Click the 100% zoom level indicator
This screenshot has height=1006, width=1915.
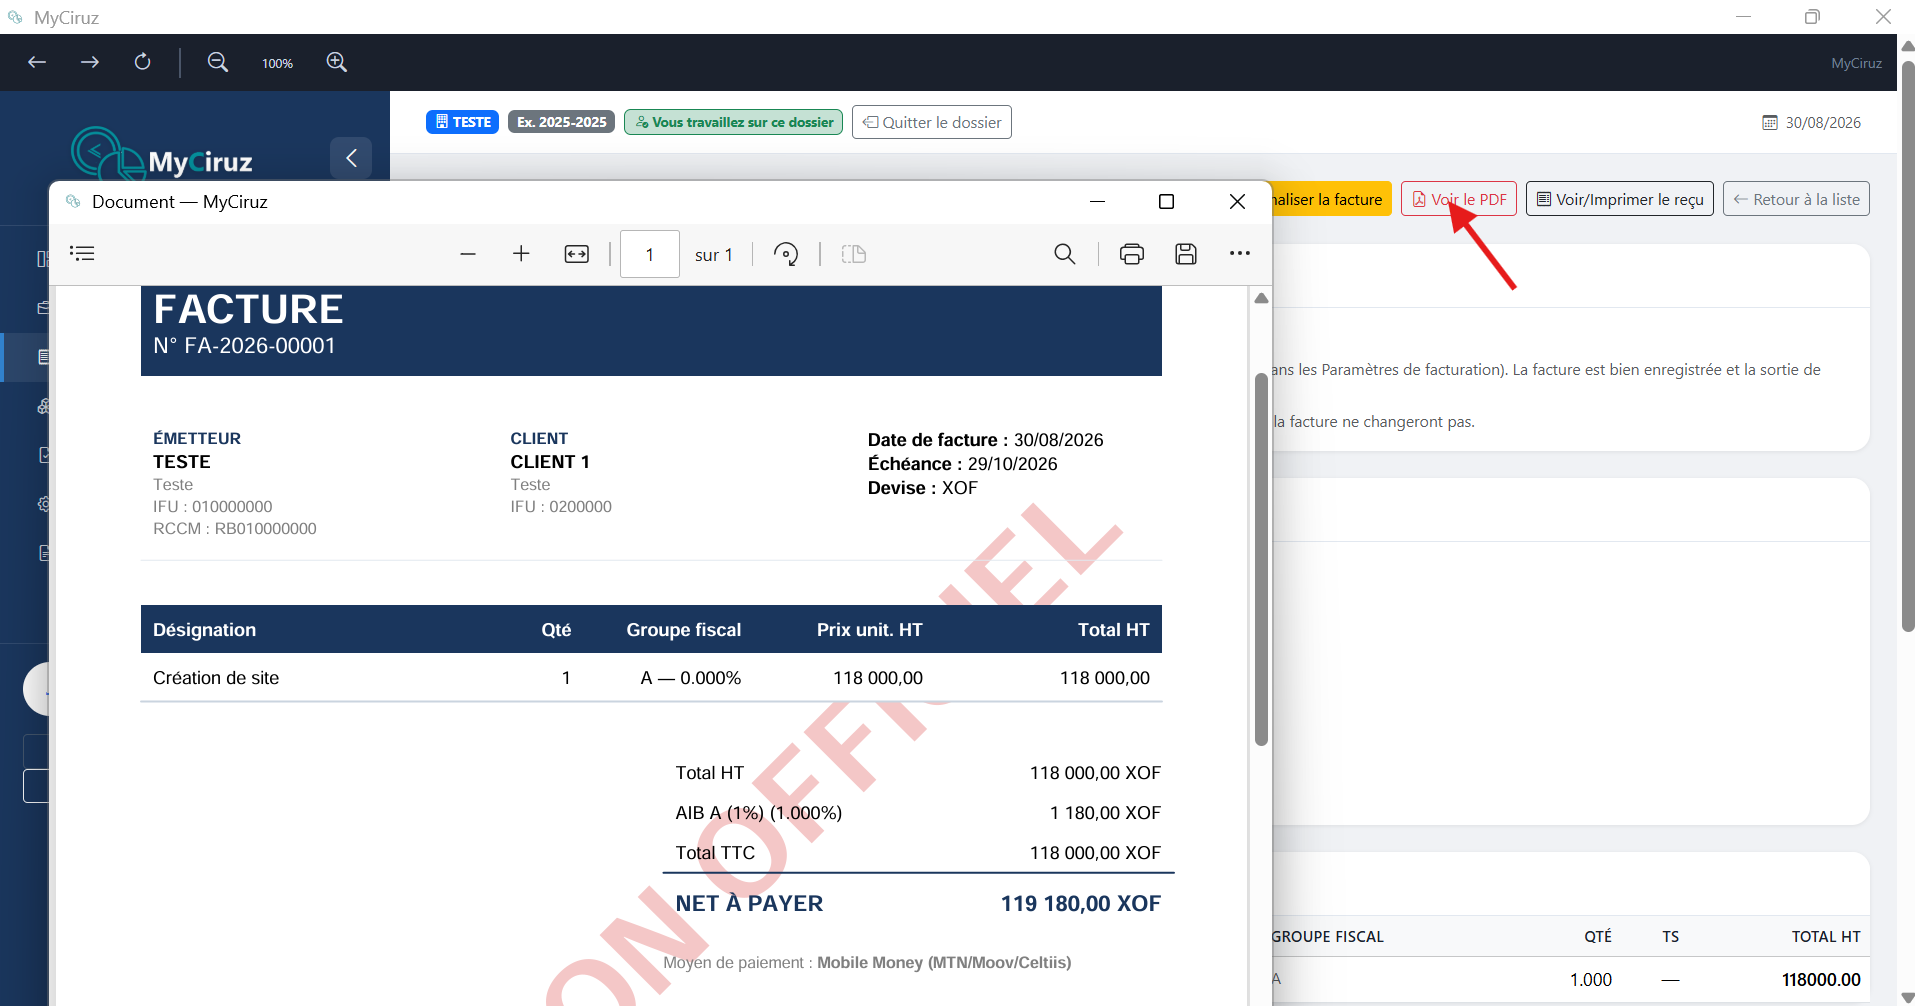(x=277, y=63)
